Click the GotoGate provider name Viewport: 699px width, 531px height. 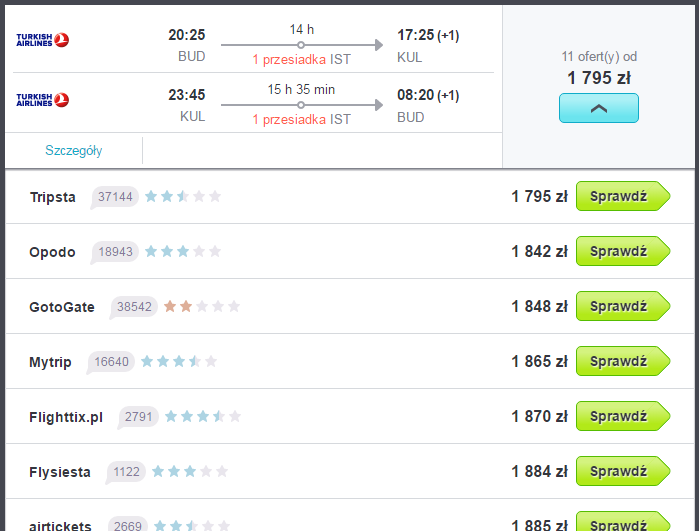pos(62,307)
